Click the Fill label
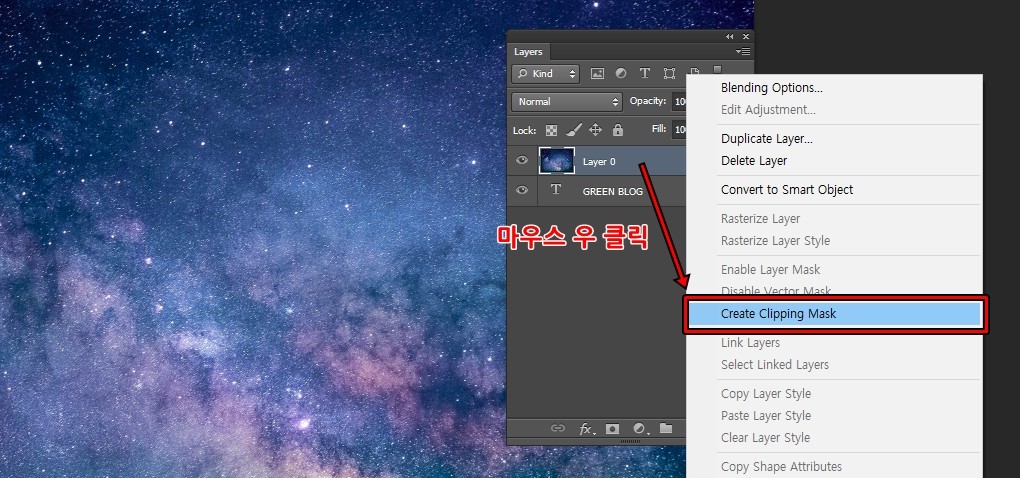Viewport: 1020px width, 478px height. tap(659, 129)
